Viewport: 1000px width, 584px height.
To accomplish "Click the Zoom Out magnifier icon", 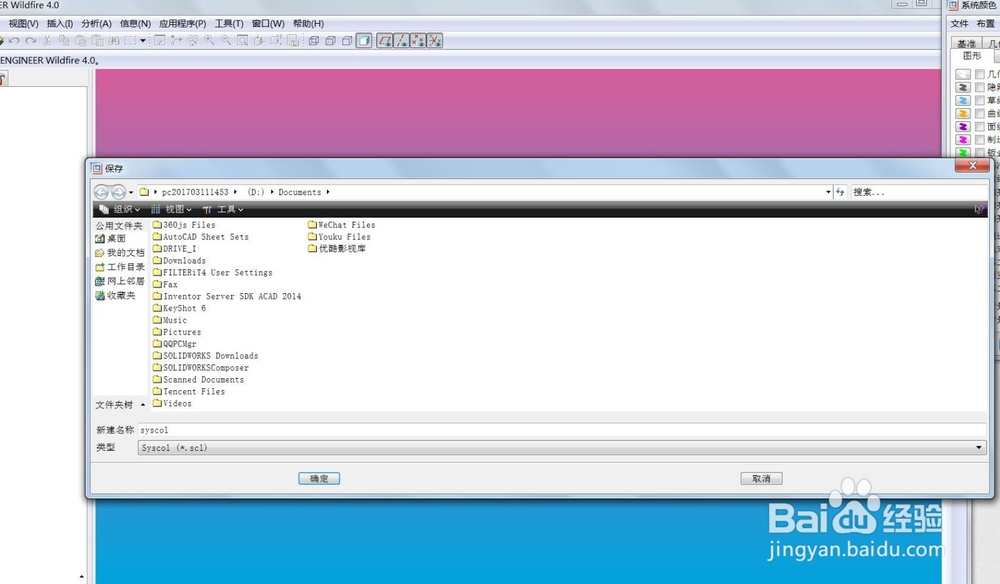I will (226, 41).
